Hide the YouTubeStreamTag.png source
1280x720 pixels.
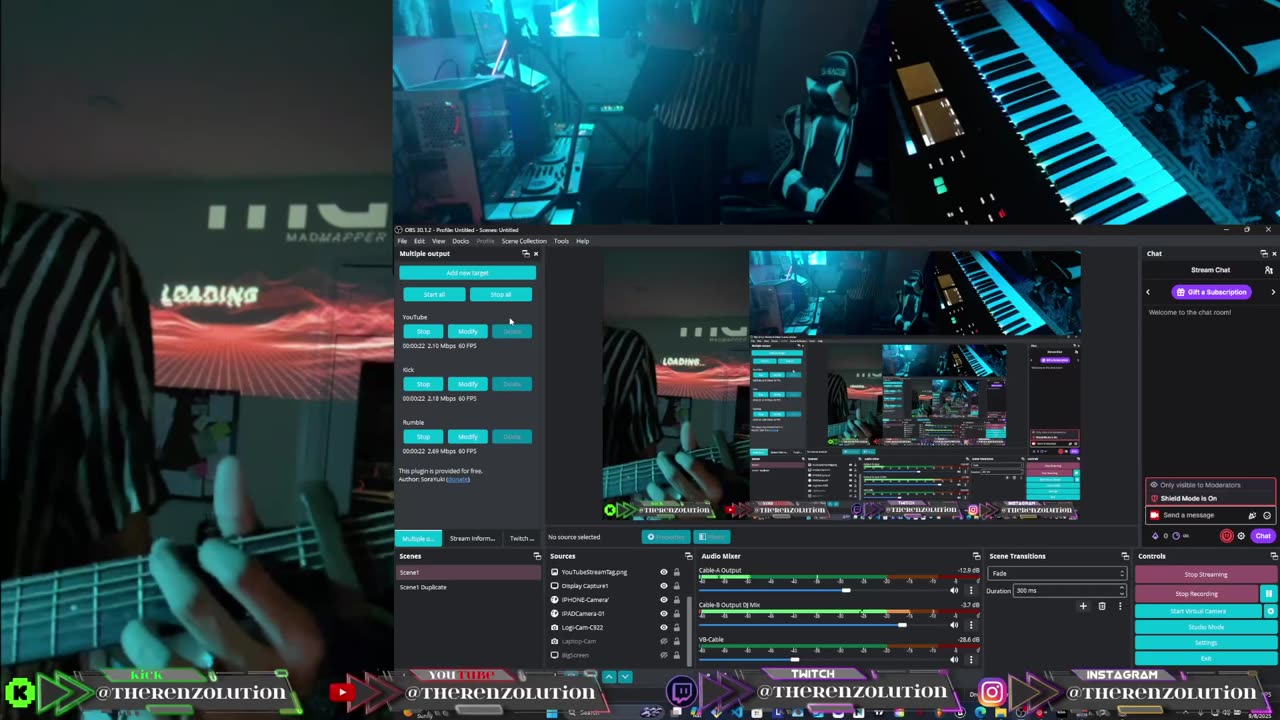pyautogui.click(x=663, y=572)
